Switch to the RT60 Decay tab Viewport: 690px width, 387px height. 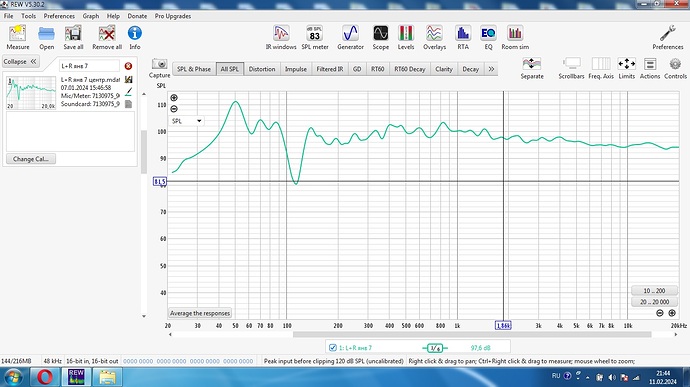pos(410,69)
